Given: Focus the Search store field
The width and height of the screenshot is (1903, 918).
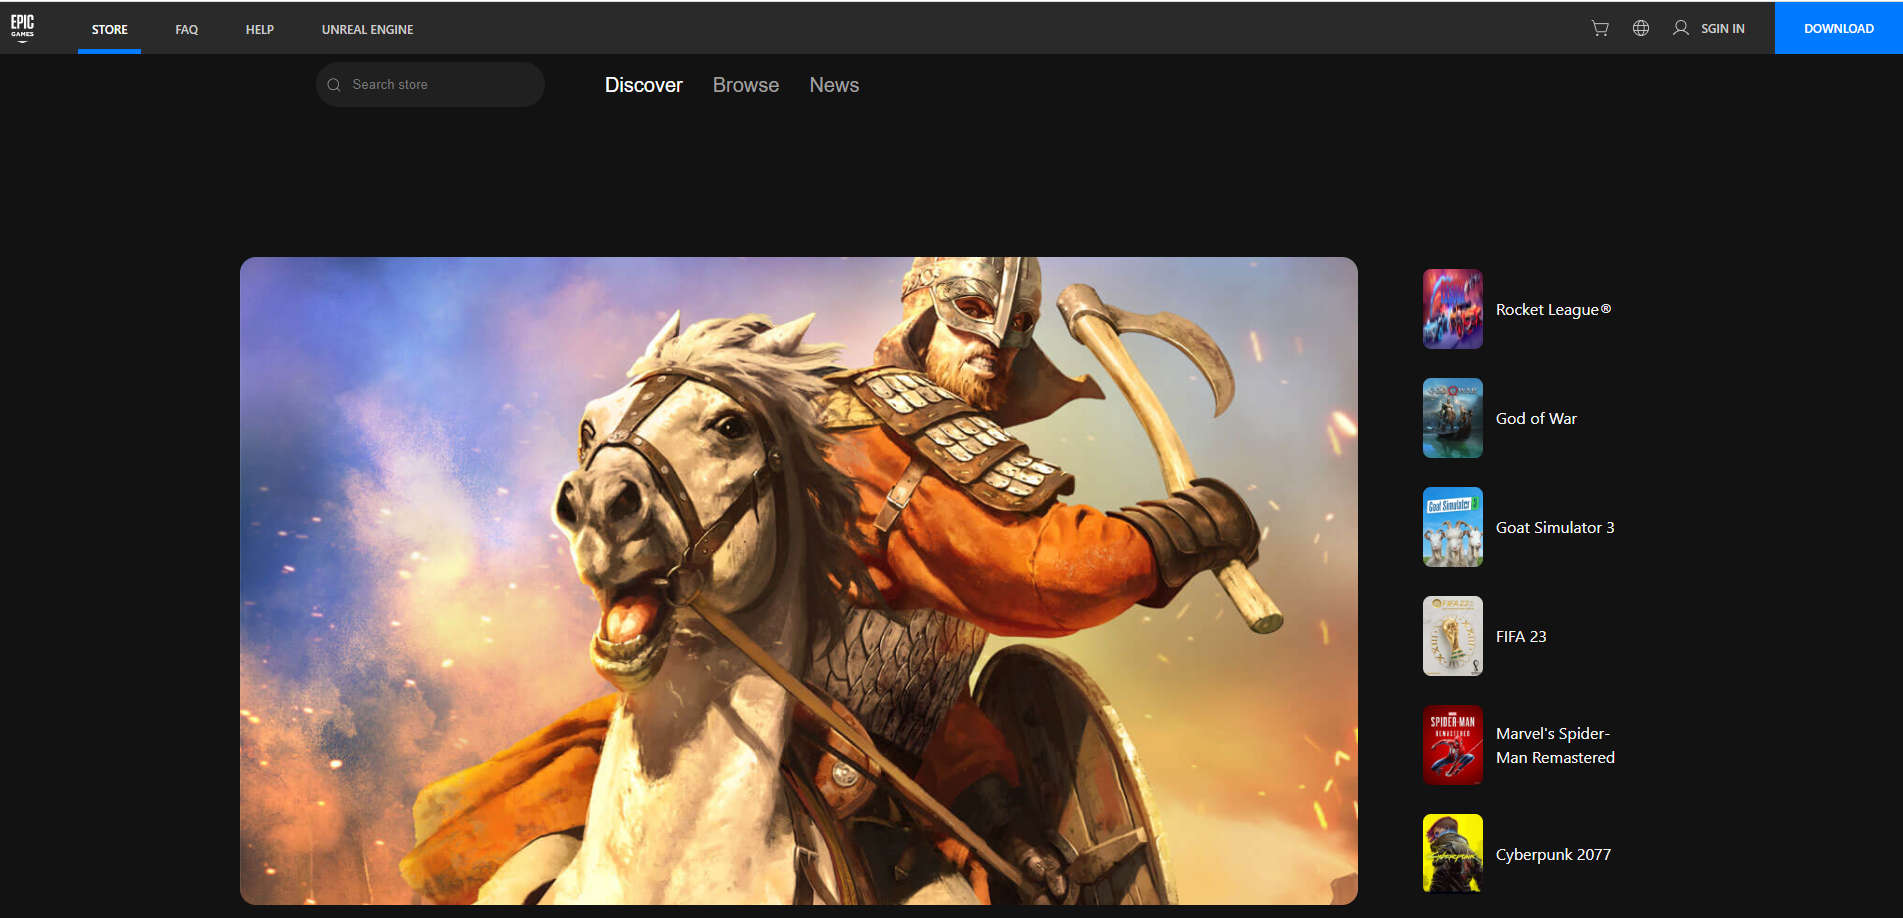Looking at the screenshot, I should (430, 85).
